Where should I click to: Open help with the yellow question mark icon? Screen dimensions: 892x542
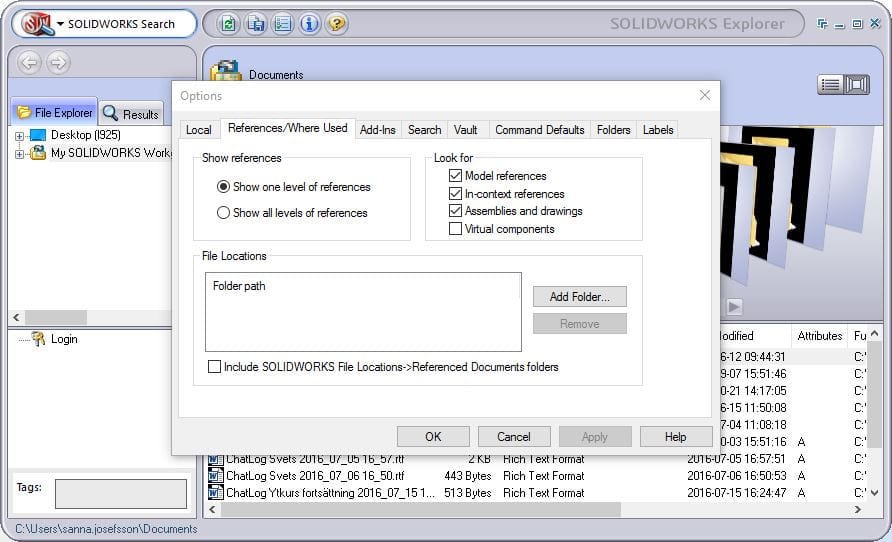(x=337, y=24)
